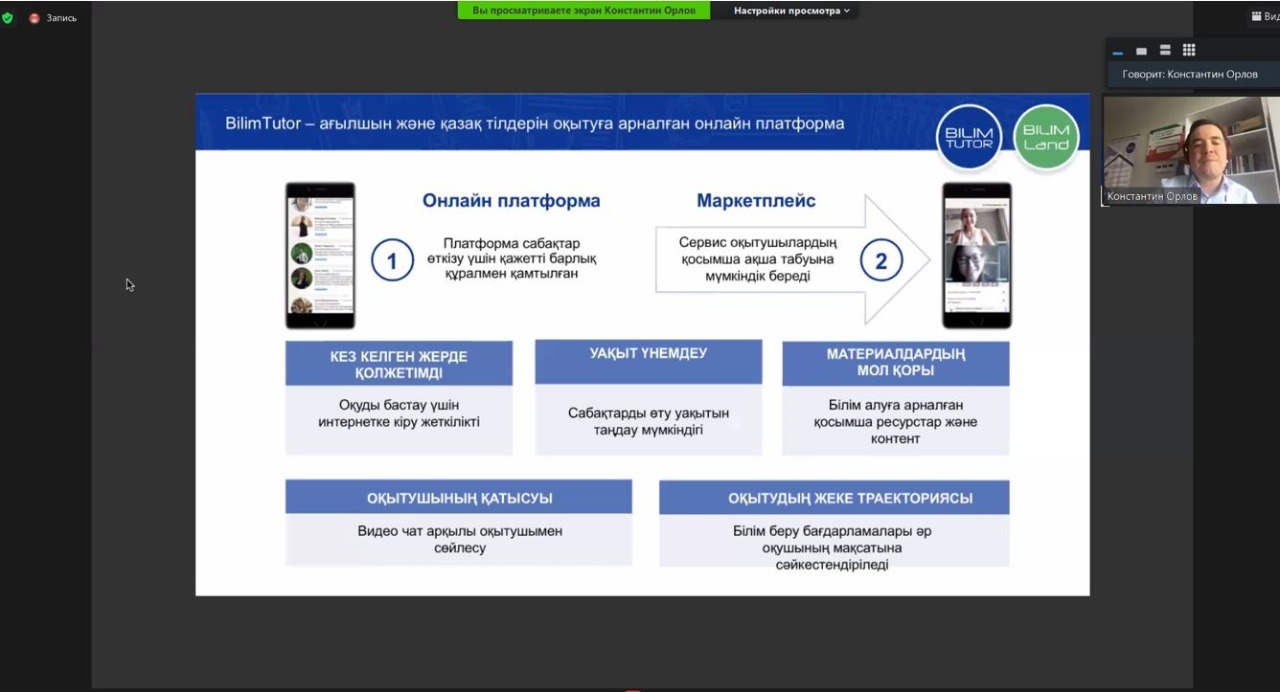Click the "Константин Орлов" name label on the video
This screenshot has width=1280, height=692.
pyautogui.click(x=1151, y=197)
